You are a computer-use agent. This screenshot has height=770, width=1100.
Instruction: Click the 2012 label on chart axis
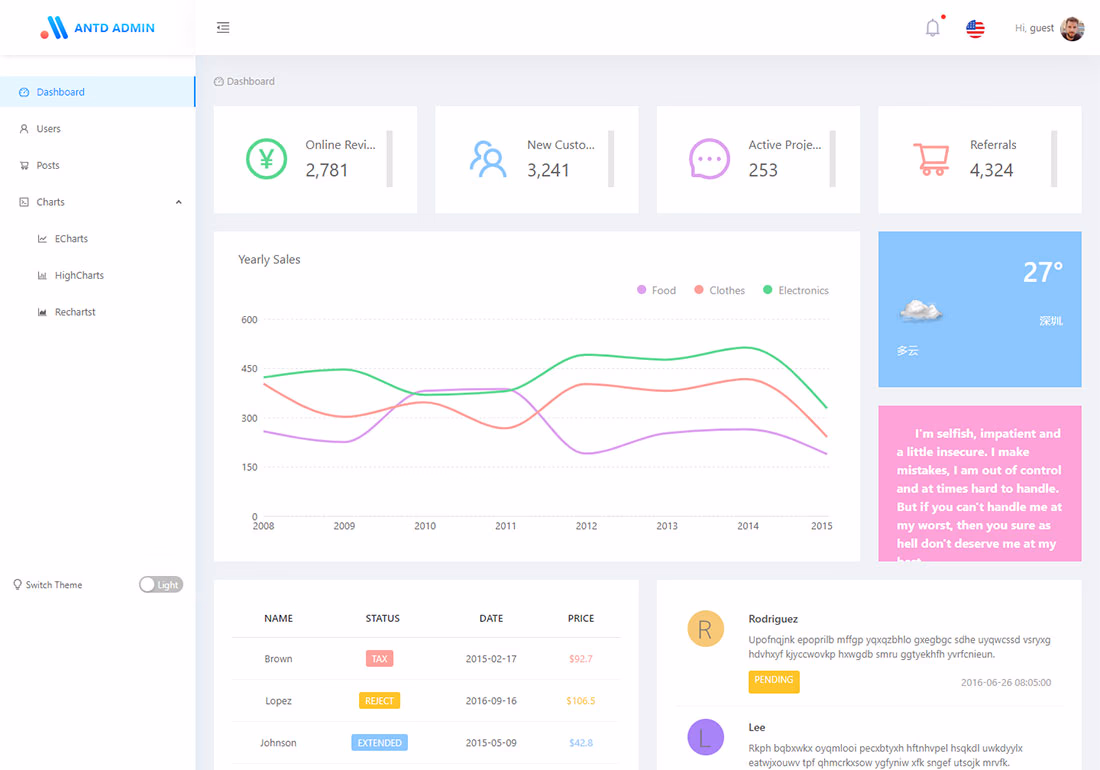[586, 526]
